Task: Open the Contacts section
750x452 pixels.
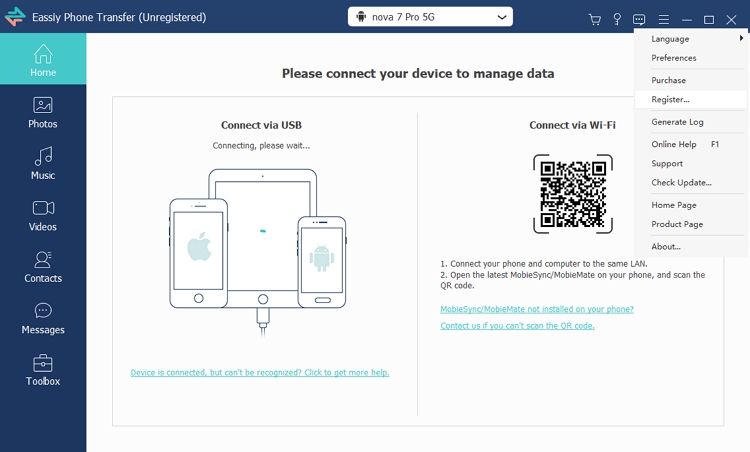Action: 43,267
